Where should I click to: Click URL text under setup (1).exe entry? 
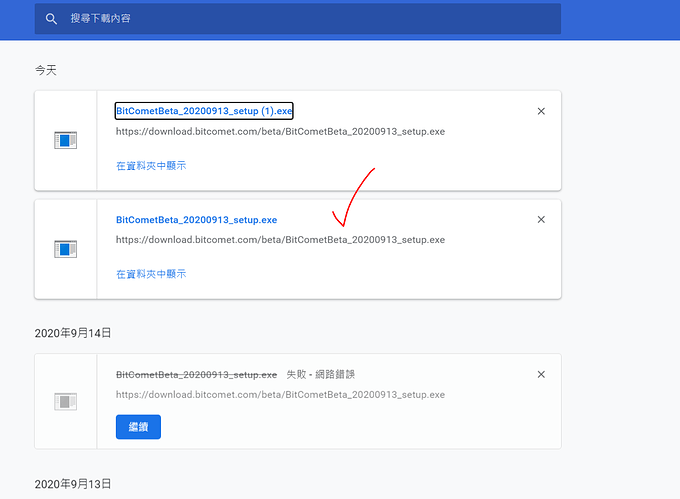280,131
